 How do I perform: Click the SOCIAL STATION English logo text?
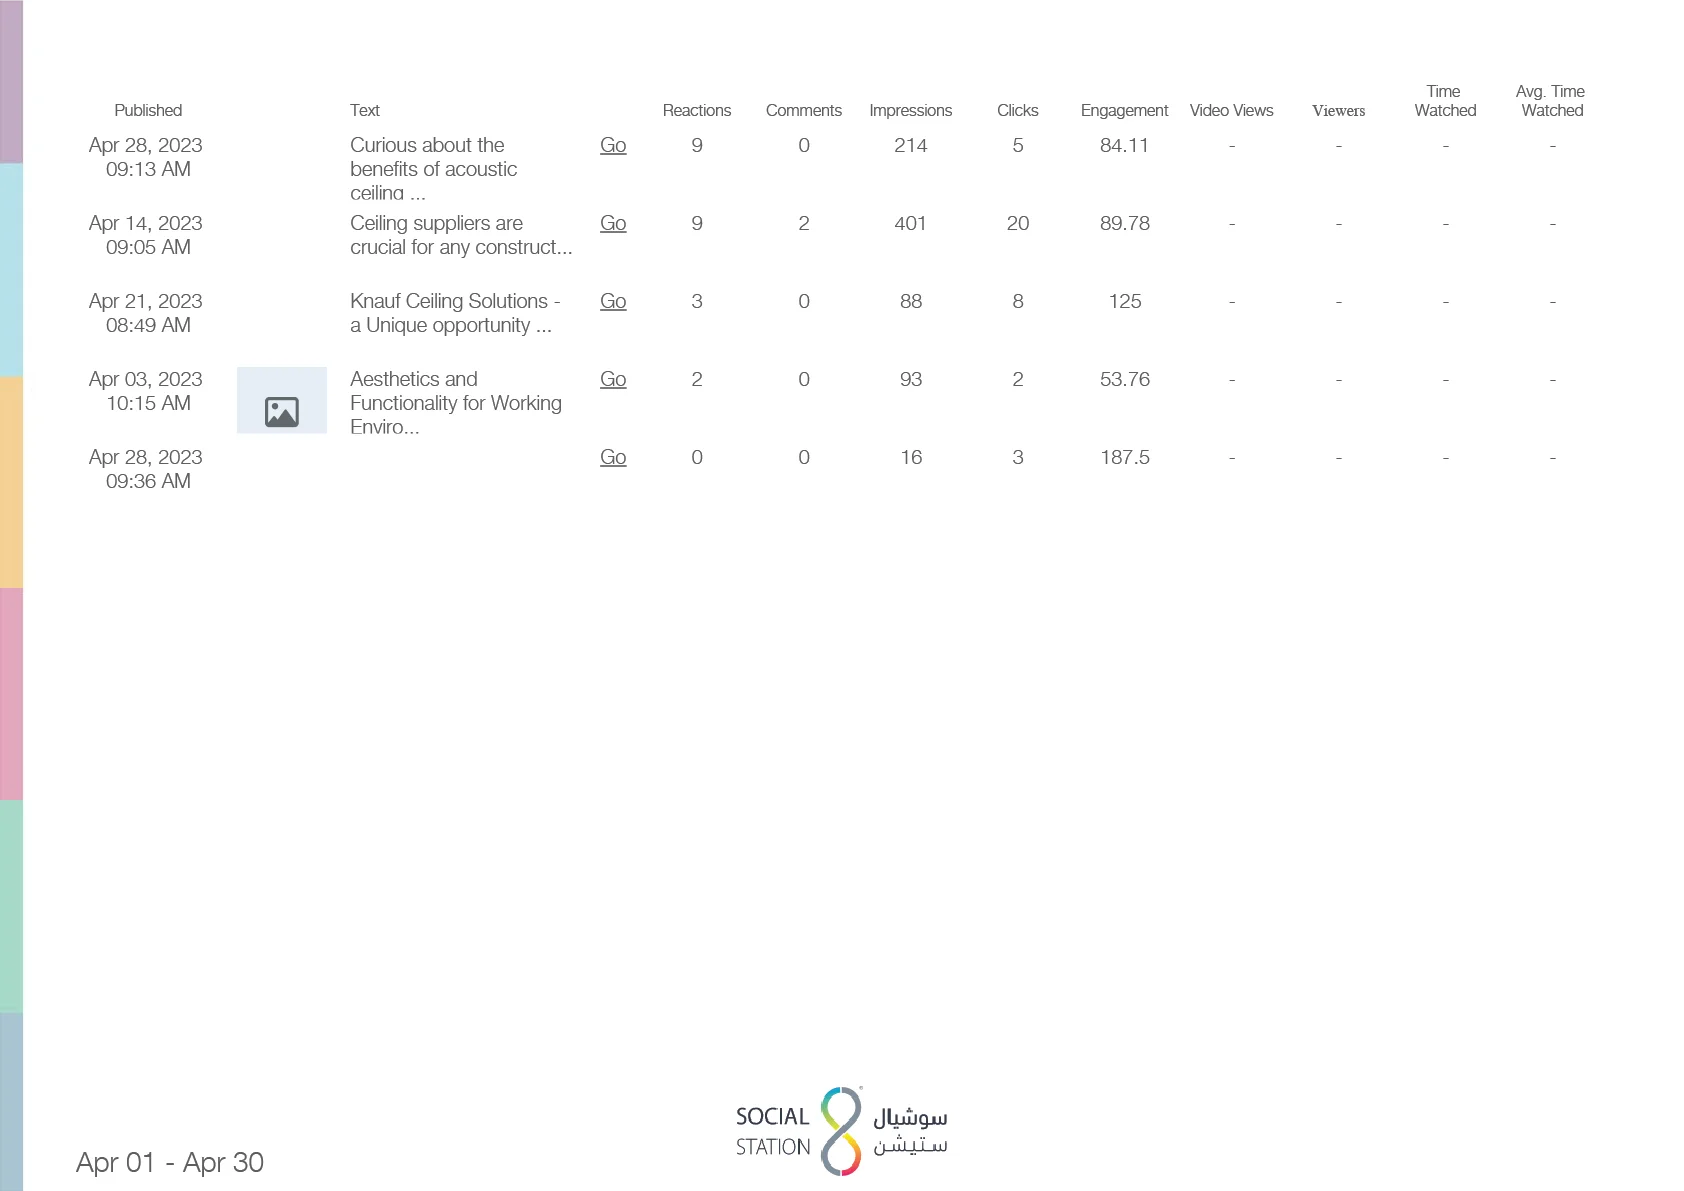tap(773, 1131)
